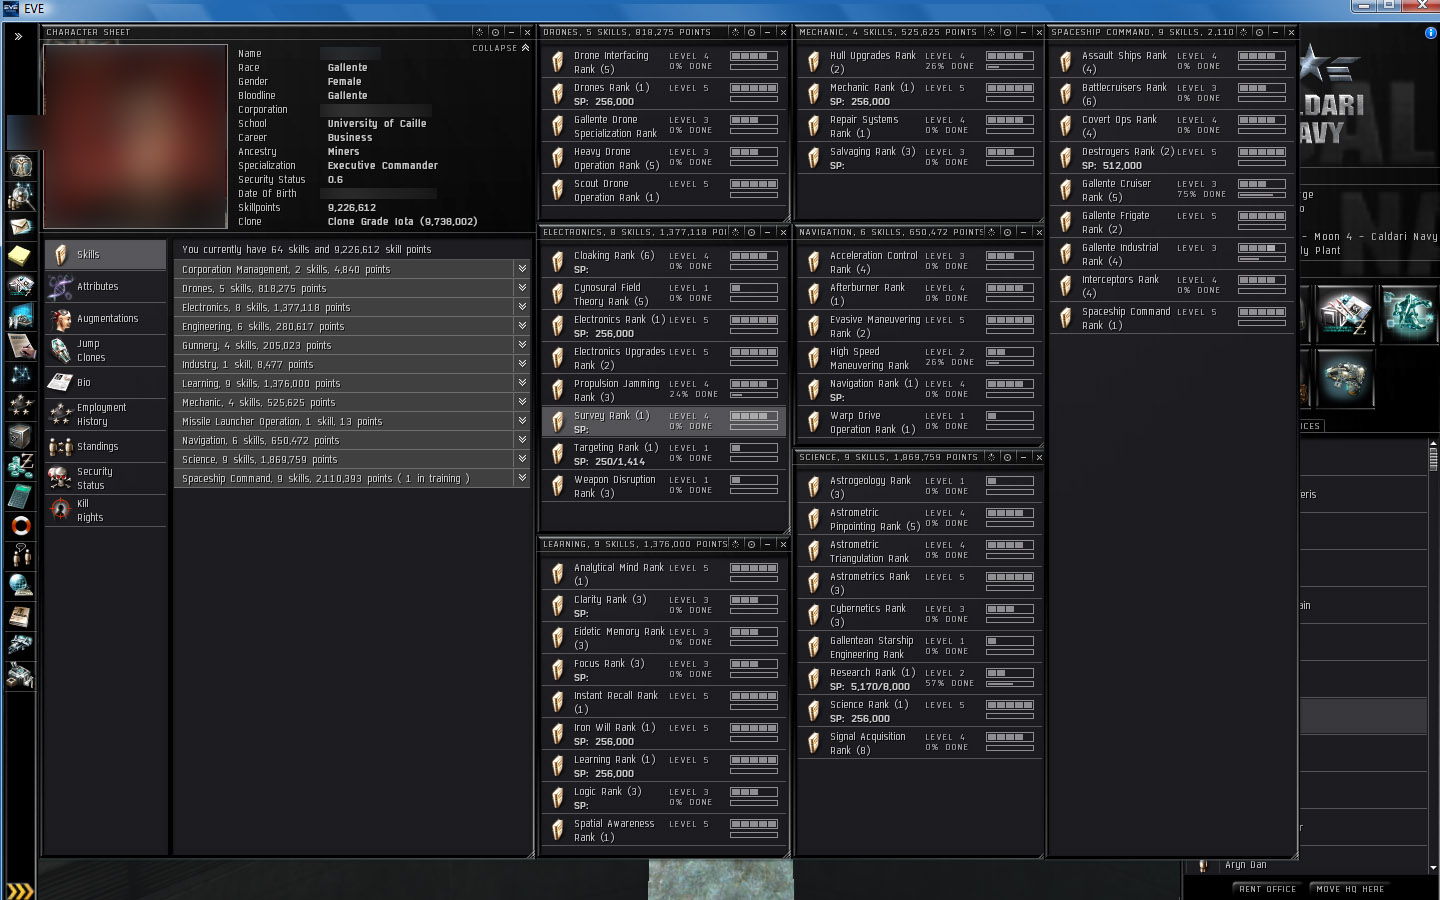Select the Skills tab
The height and width of the screenshot is (900, 1440).
coord(105,255)
